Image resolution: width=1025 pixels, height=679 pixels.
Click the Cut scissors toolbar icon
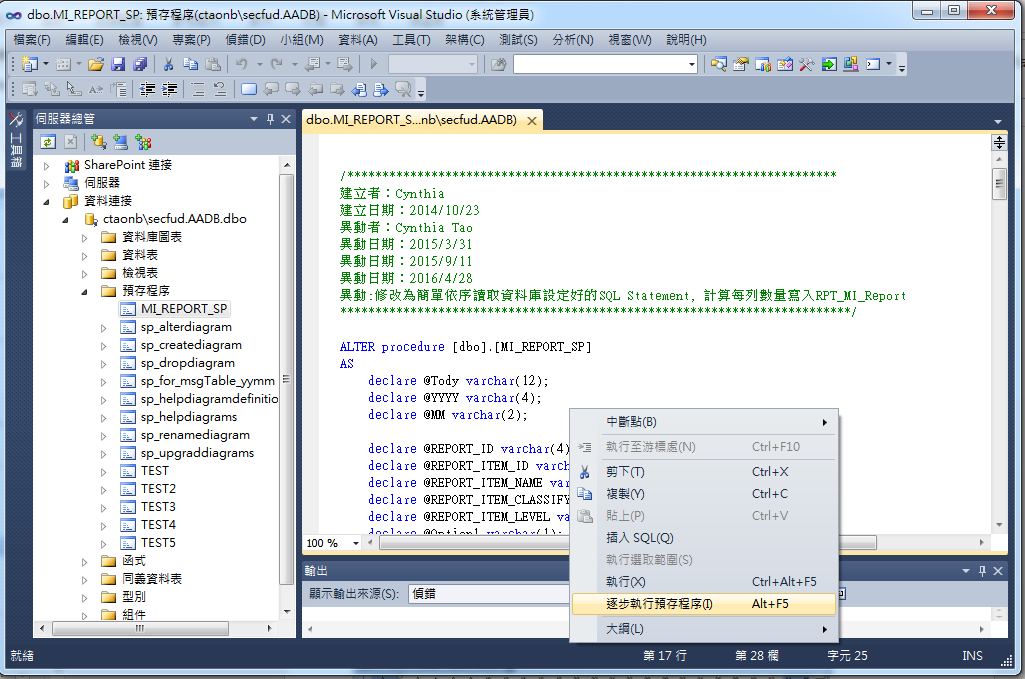[x=168, y=64]
